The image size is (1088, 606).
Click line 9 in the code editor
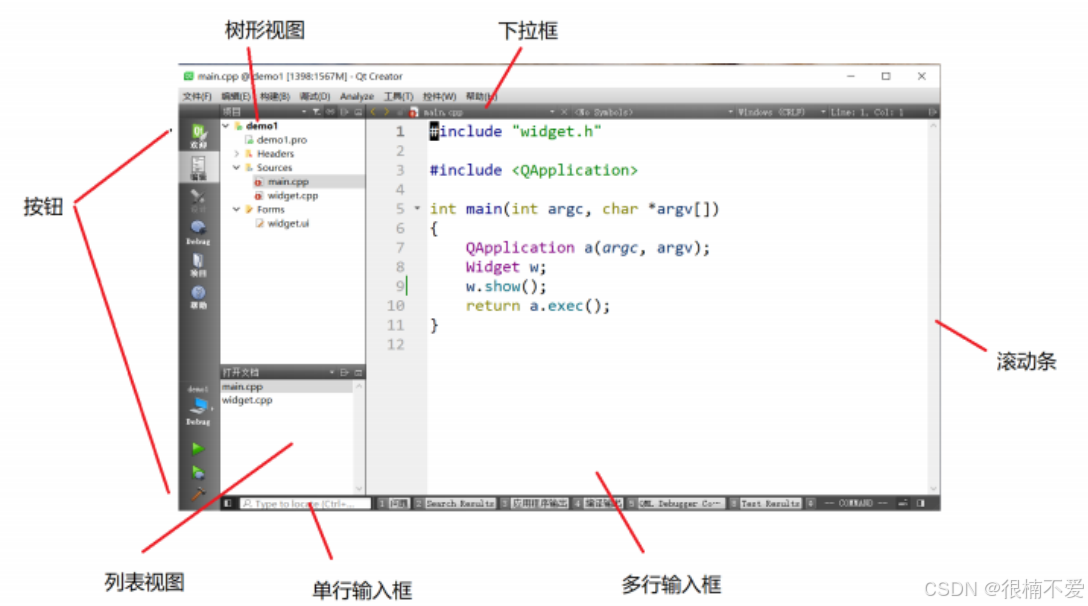point(506,286)
